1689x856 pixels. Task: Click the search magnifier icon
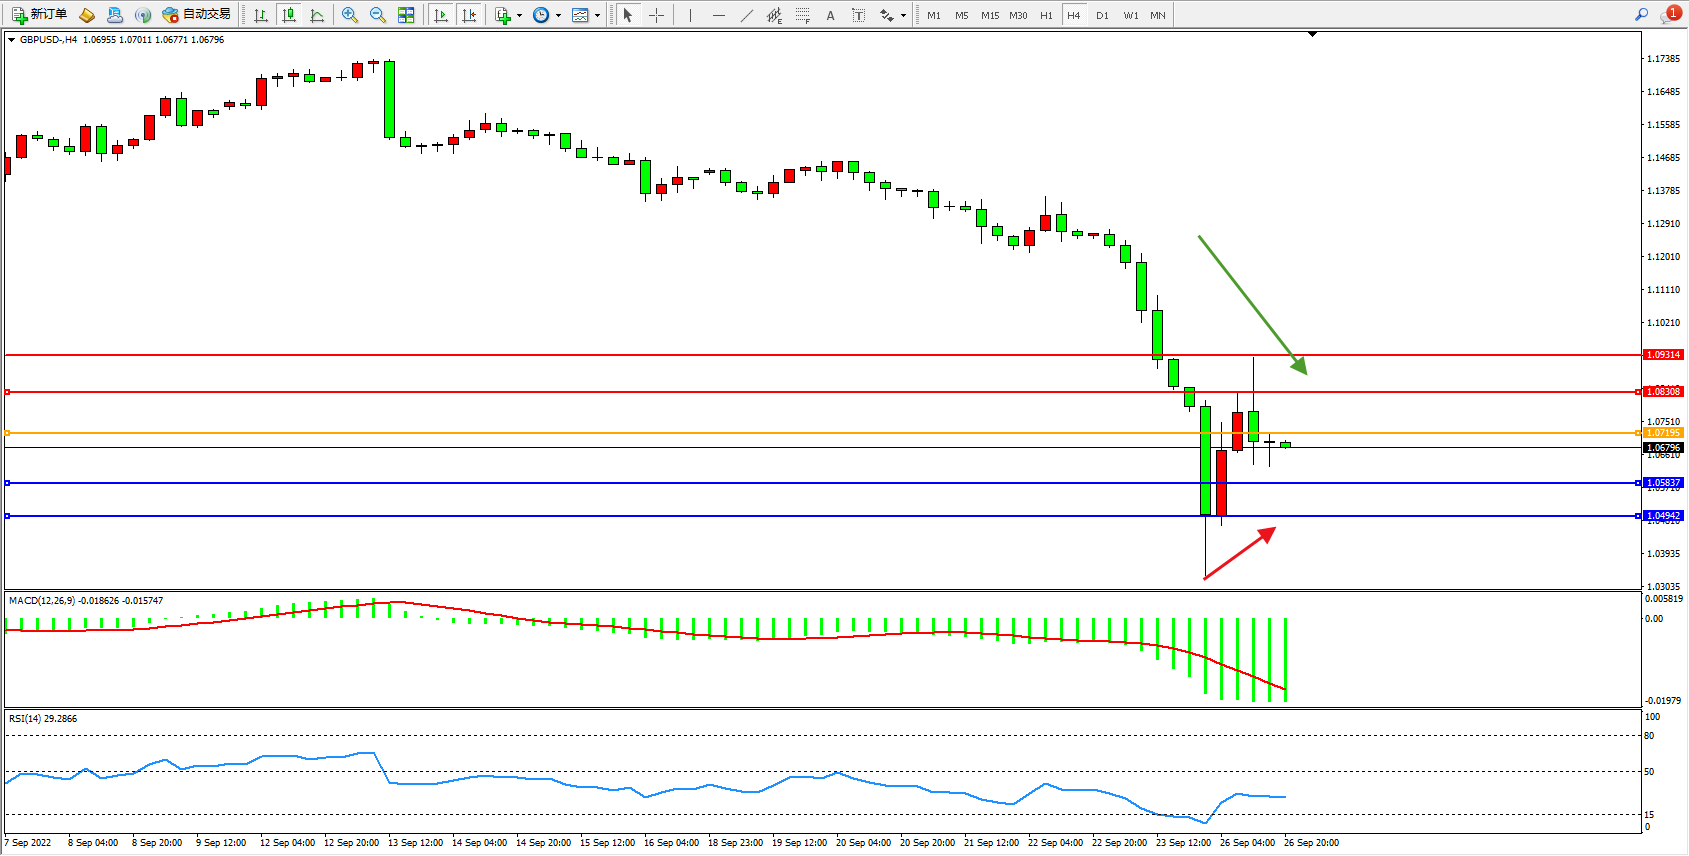point(1641,15)
